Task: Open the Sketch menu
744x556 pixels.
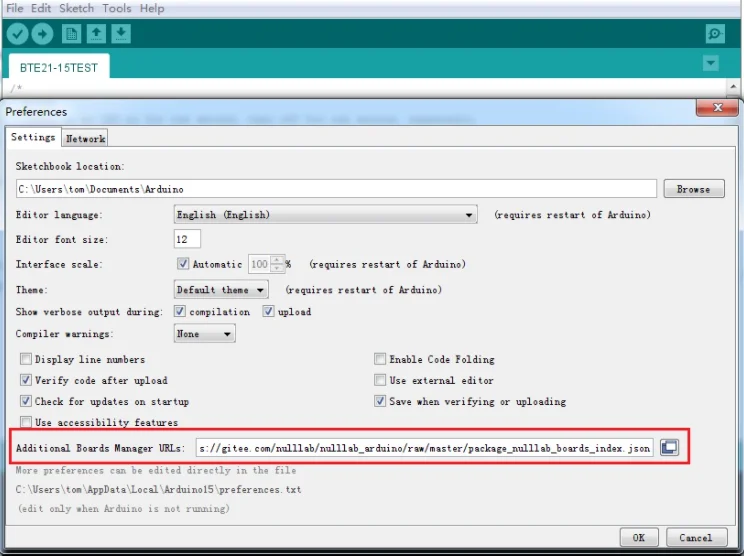Action: [x=76, y=8]
